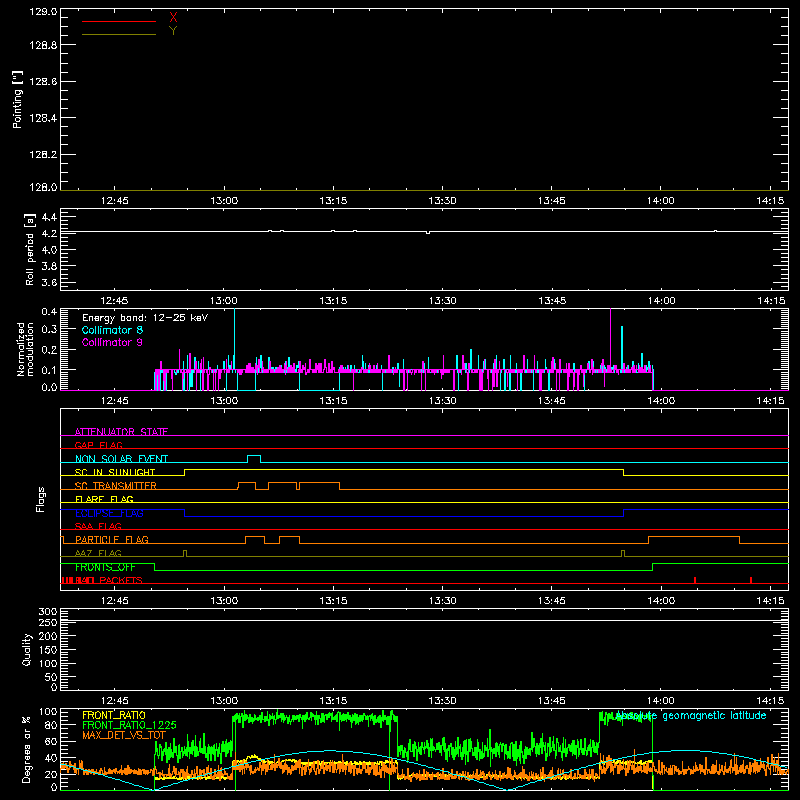Click the 150 tick on Quality axis
This screenshot has height=800, width=800.
[x=47, y=650]
